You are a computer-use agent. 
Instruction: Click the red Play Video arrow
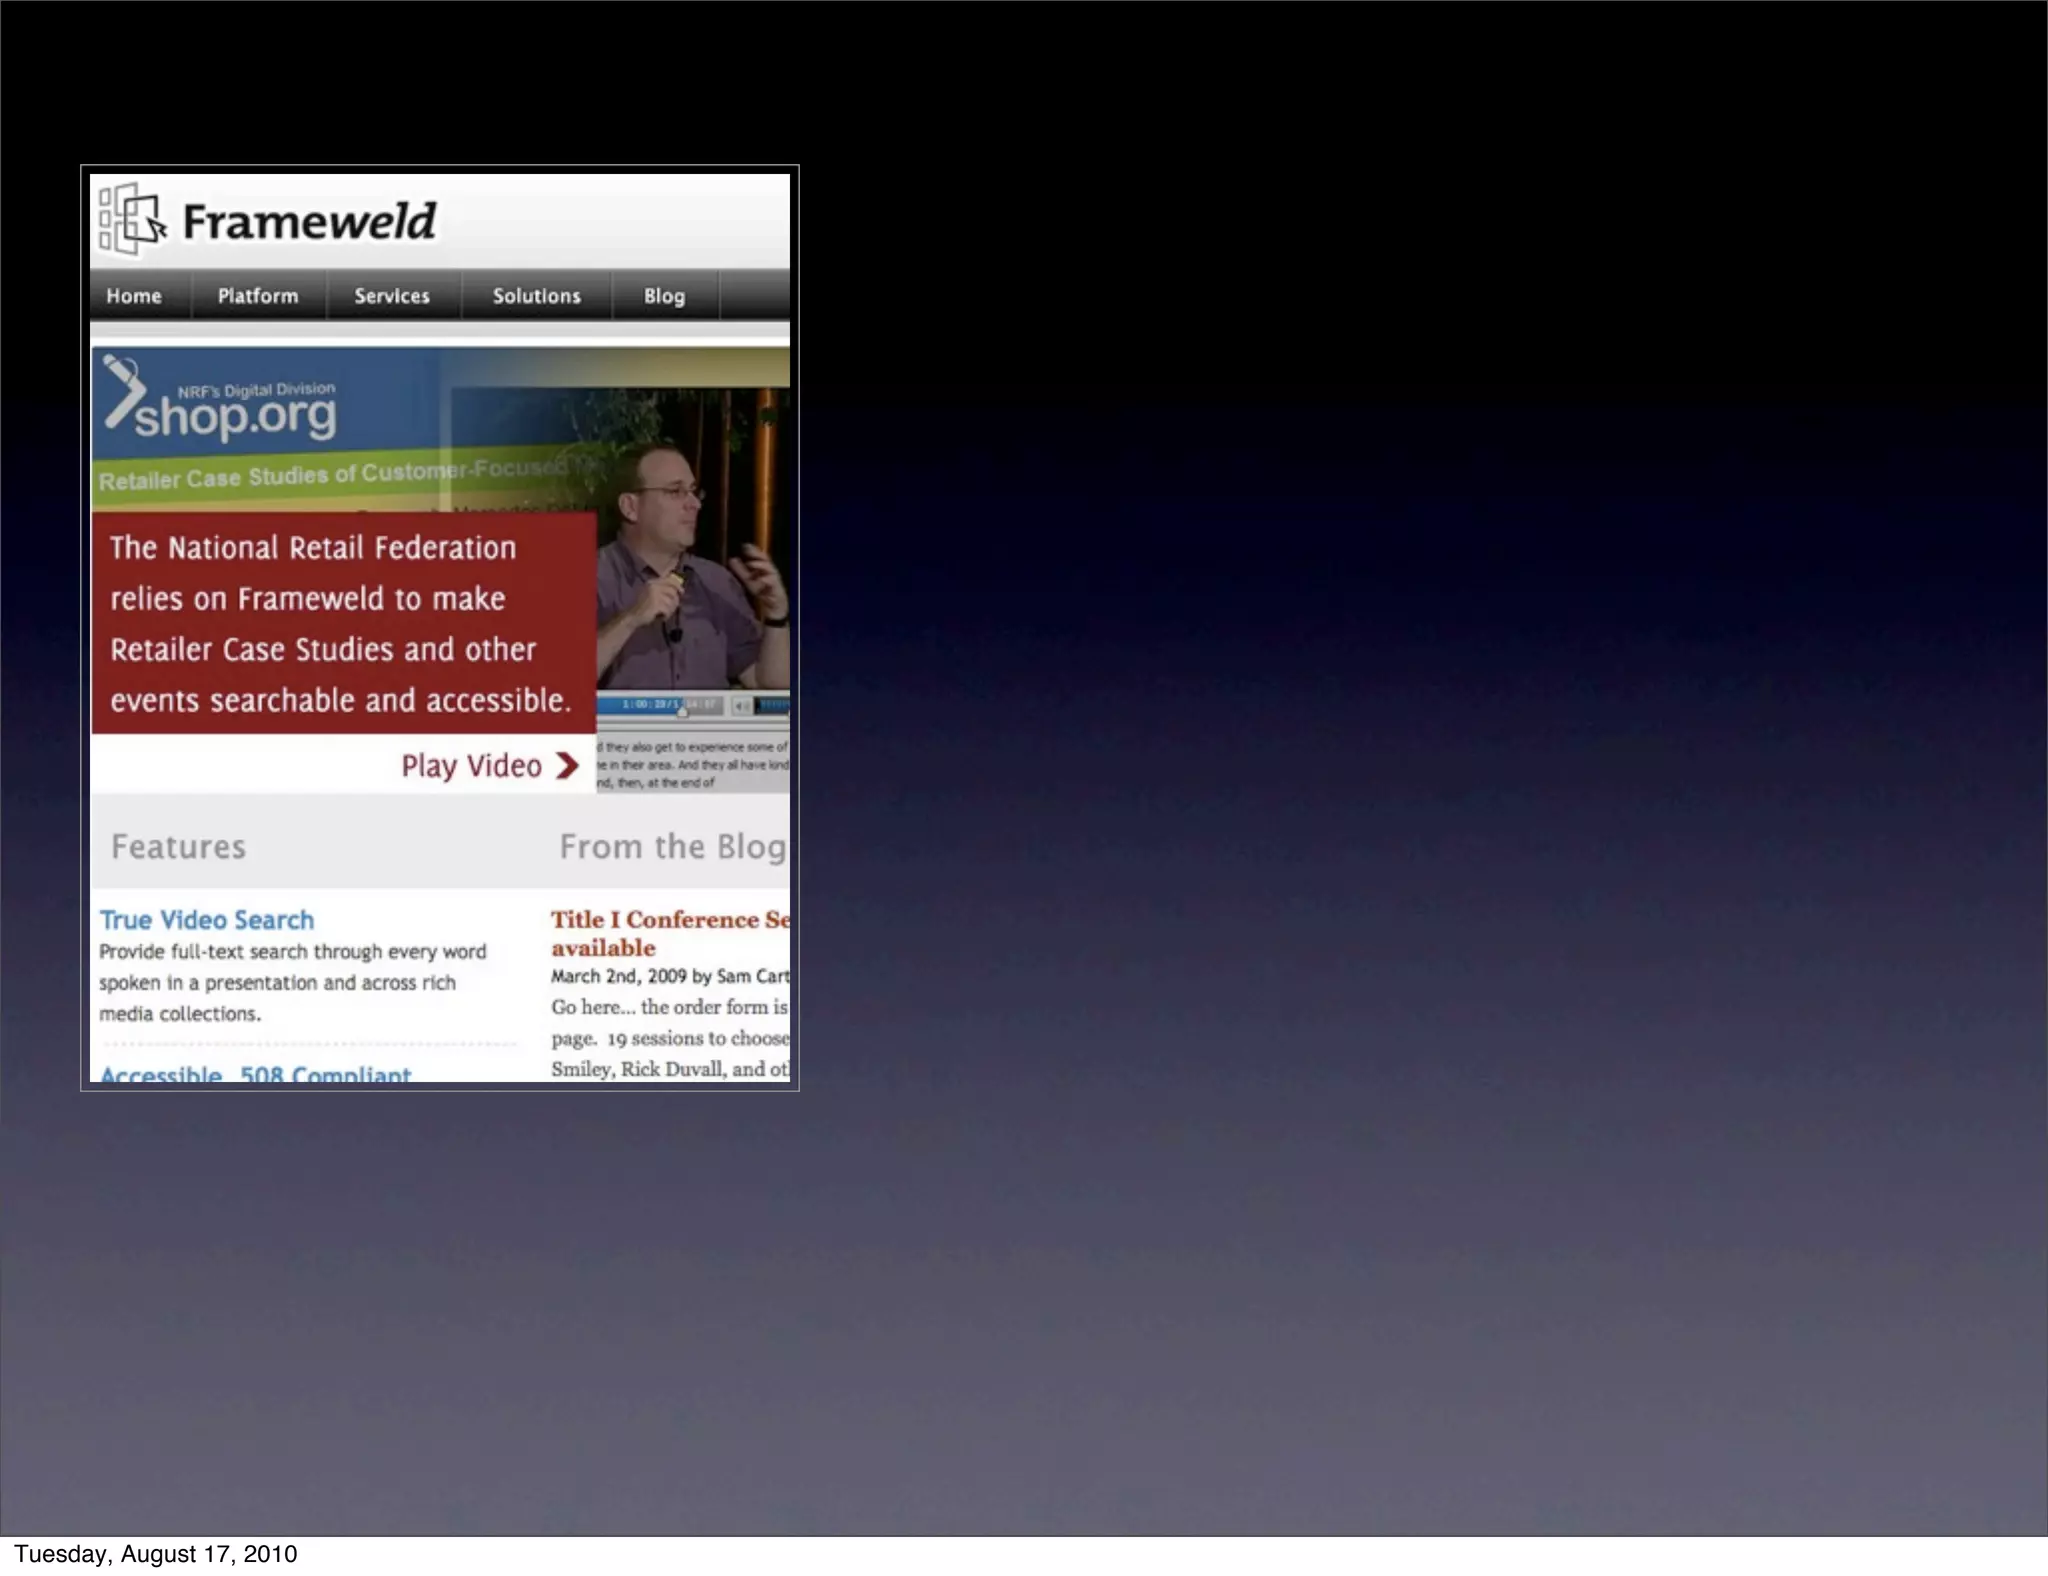(567, 766)
